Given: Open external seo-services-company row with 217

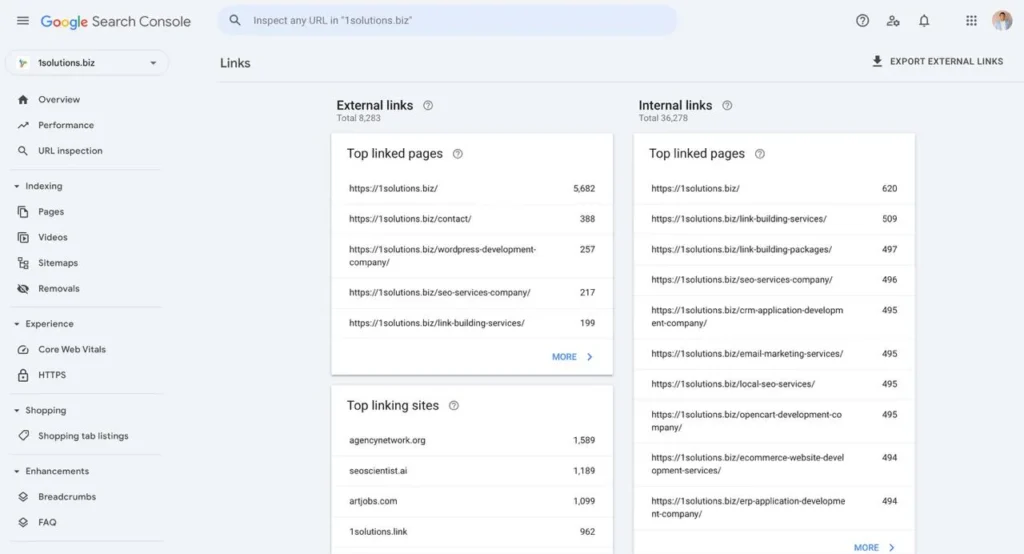Looking at the screenshot, I should [472, 293].
